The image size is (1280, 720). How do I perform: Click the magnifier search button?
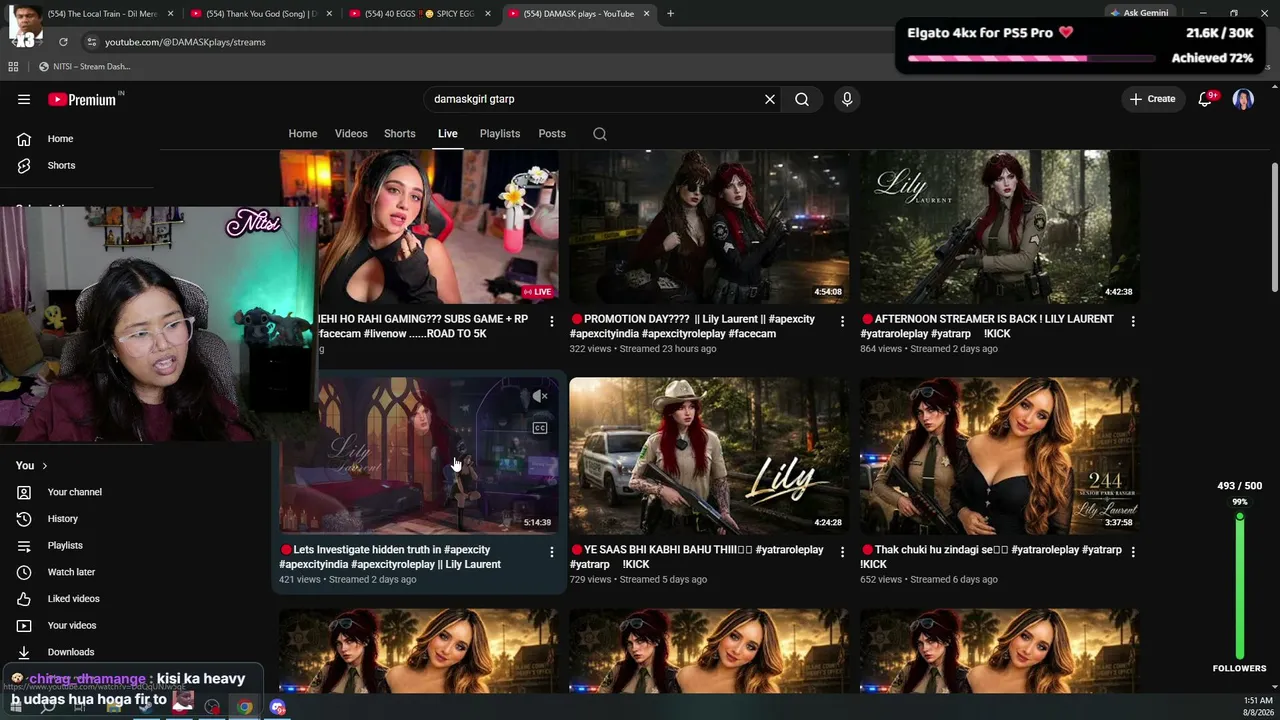pos(802,99)
